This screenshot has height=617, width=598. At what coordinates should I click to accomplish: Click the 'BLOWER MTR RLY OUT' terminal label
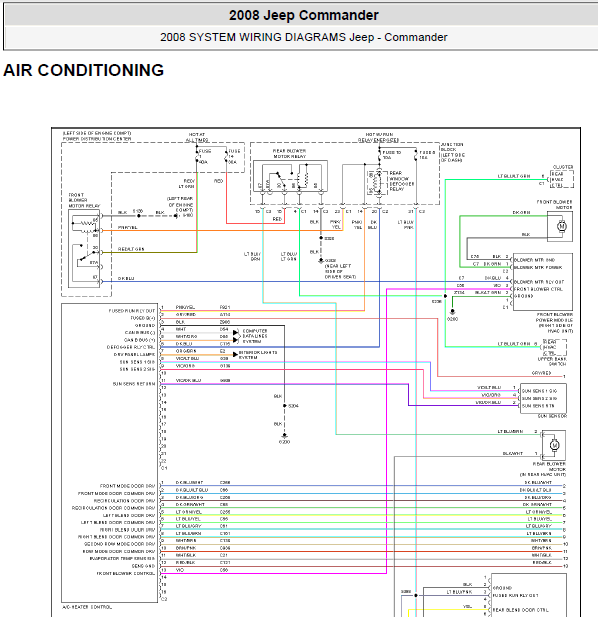click(539, 282)
